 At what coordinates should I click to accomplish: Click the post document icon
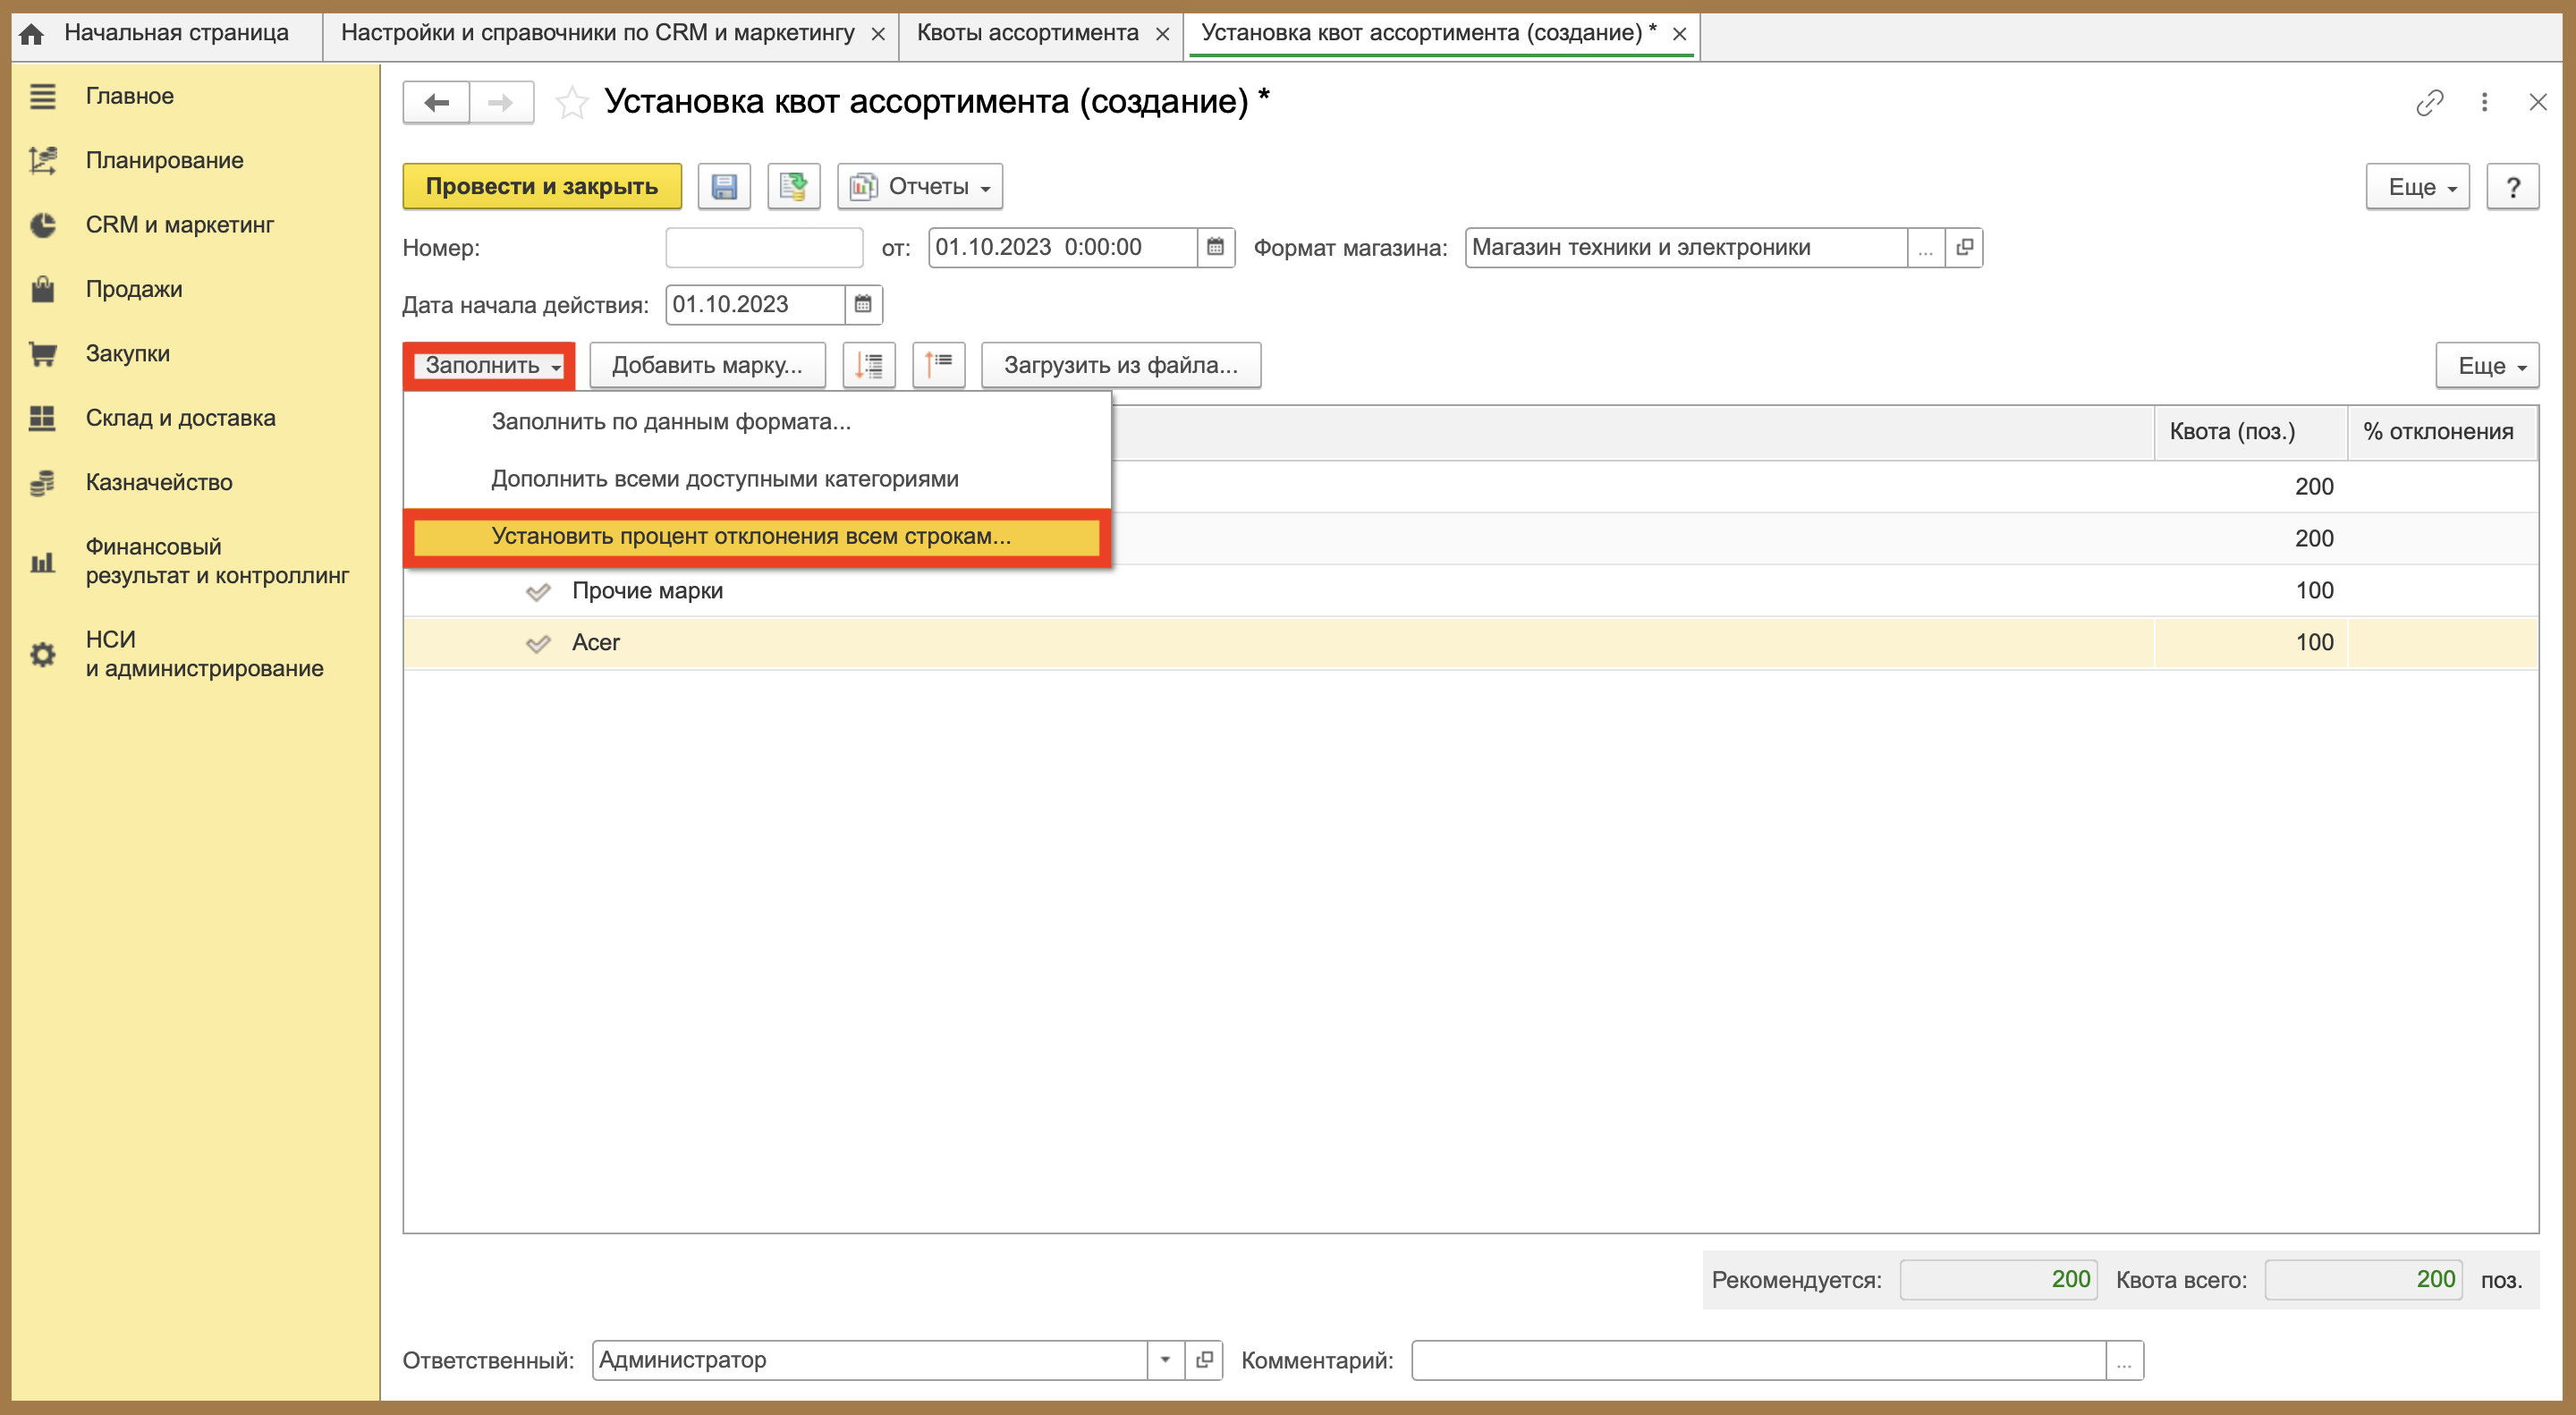[x=793, y=187]
